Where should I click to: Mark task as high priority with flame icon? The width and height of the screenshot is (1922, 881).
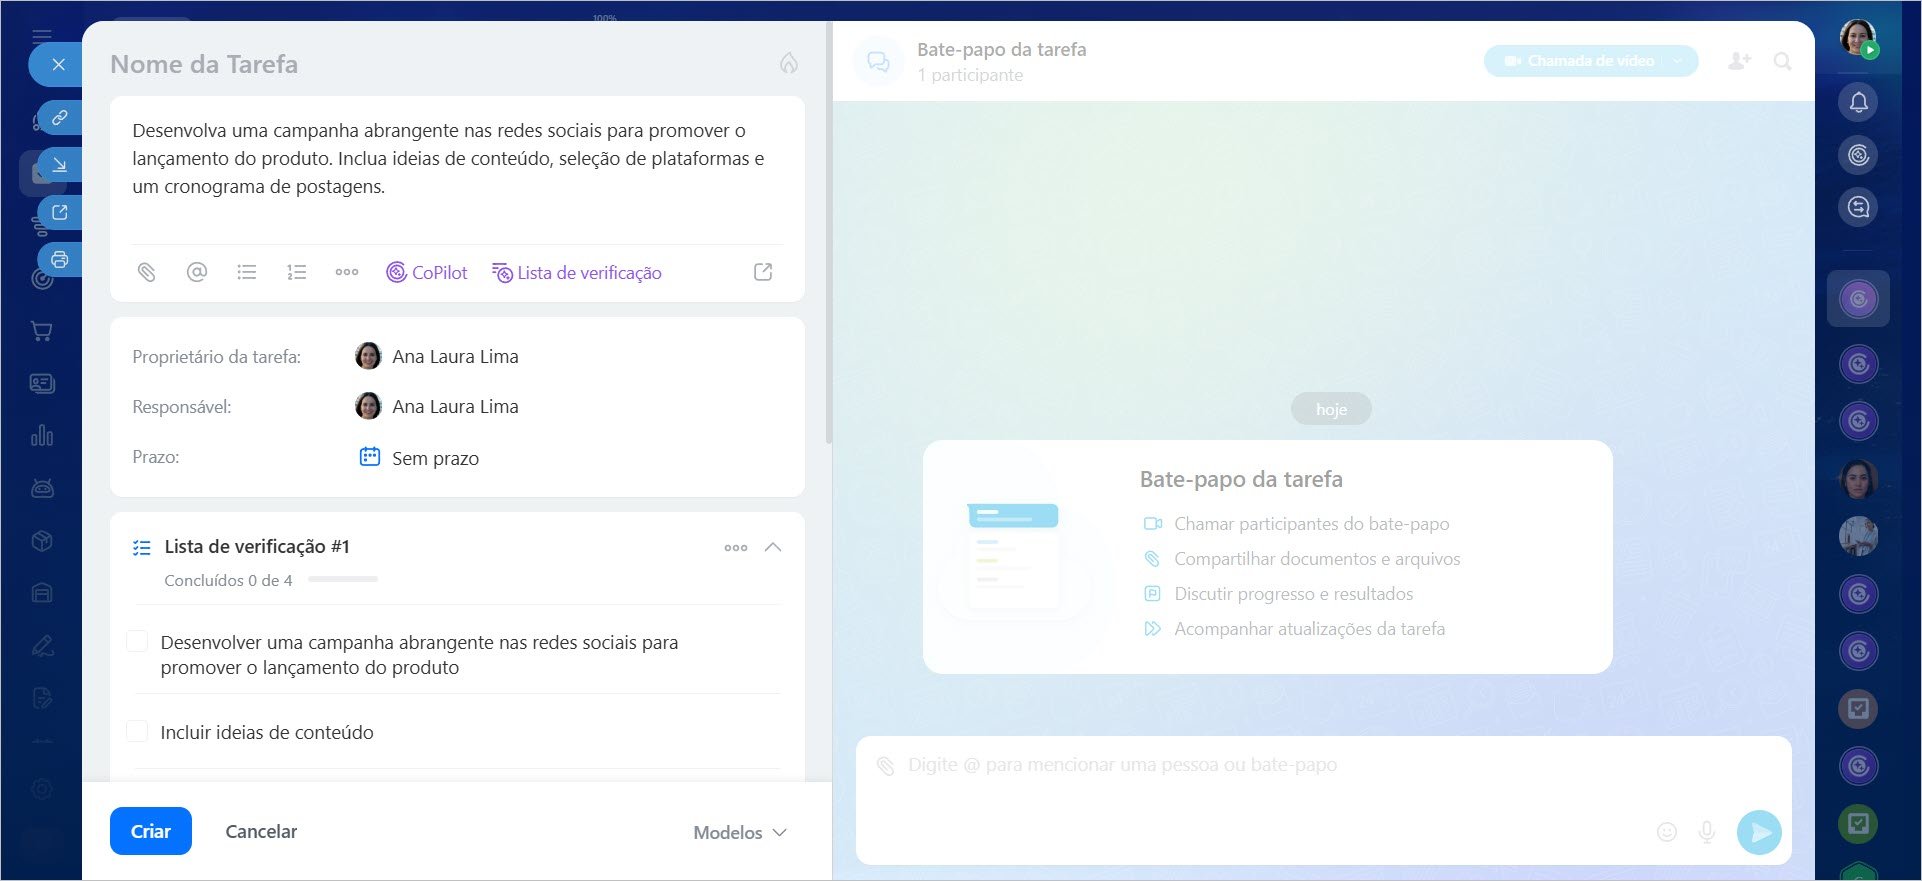click(789, 64)
